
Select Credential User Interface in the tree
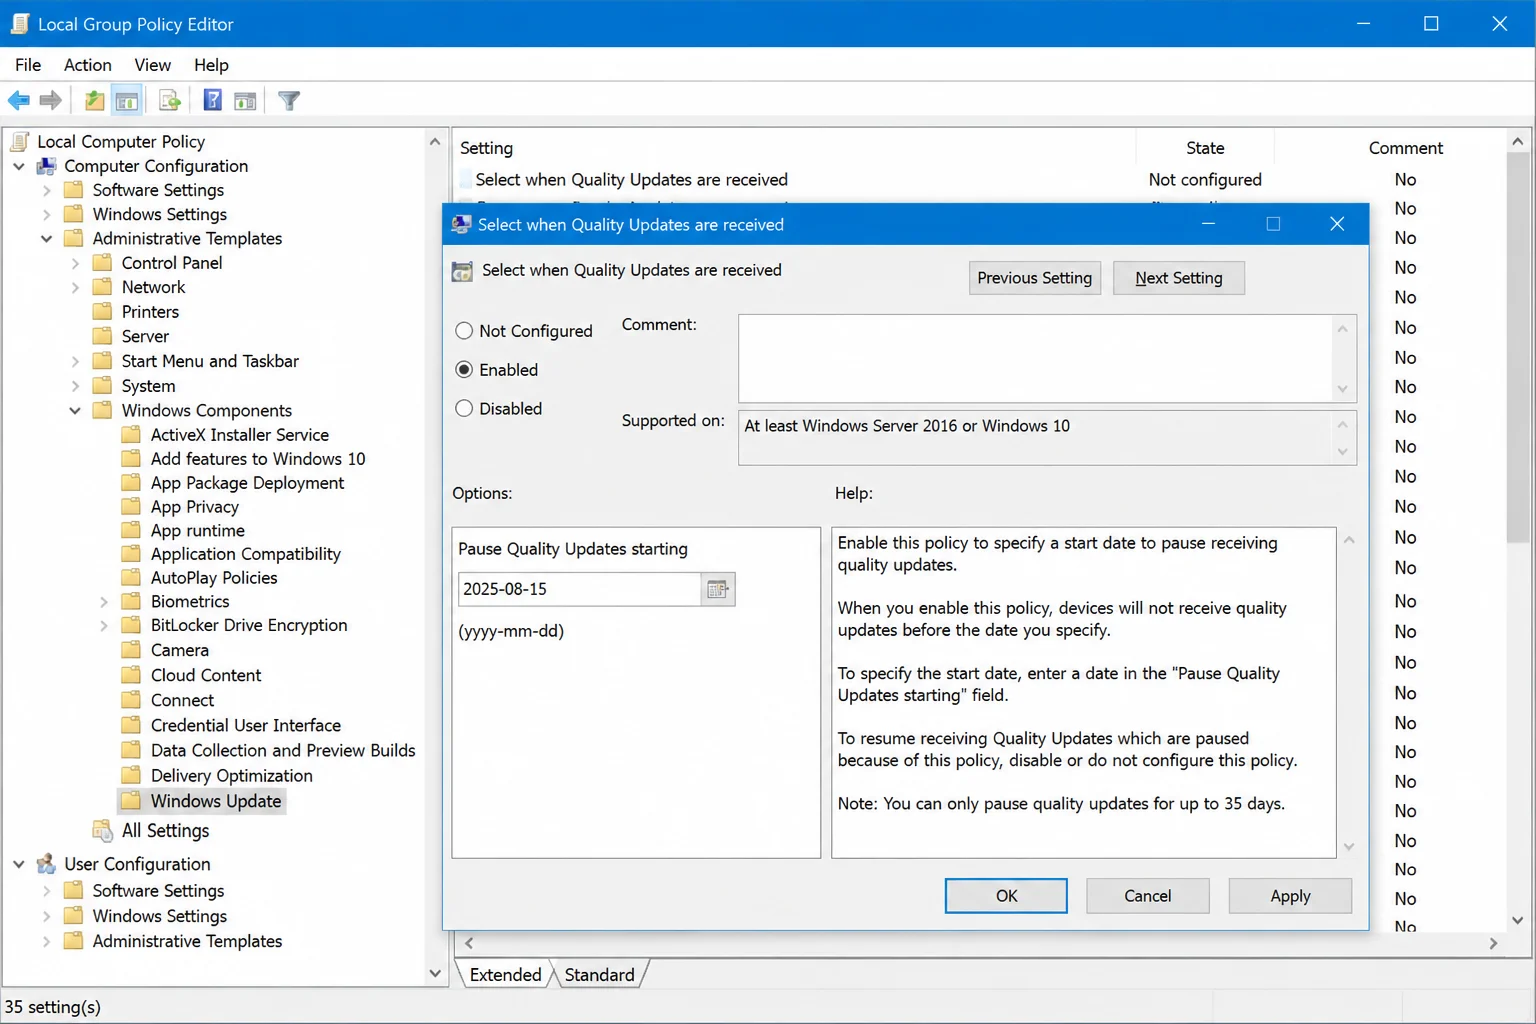[x=246, y=726]
